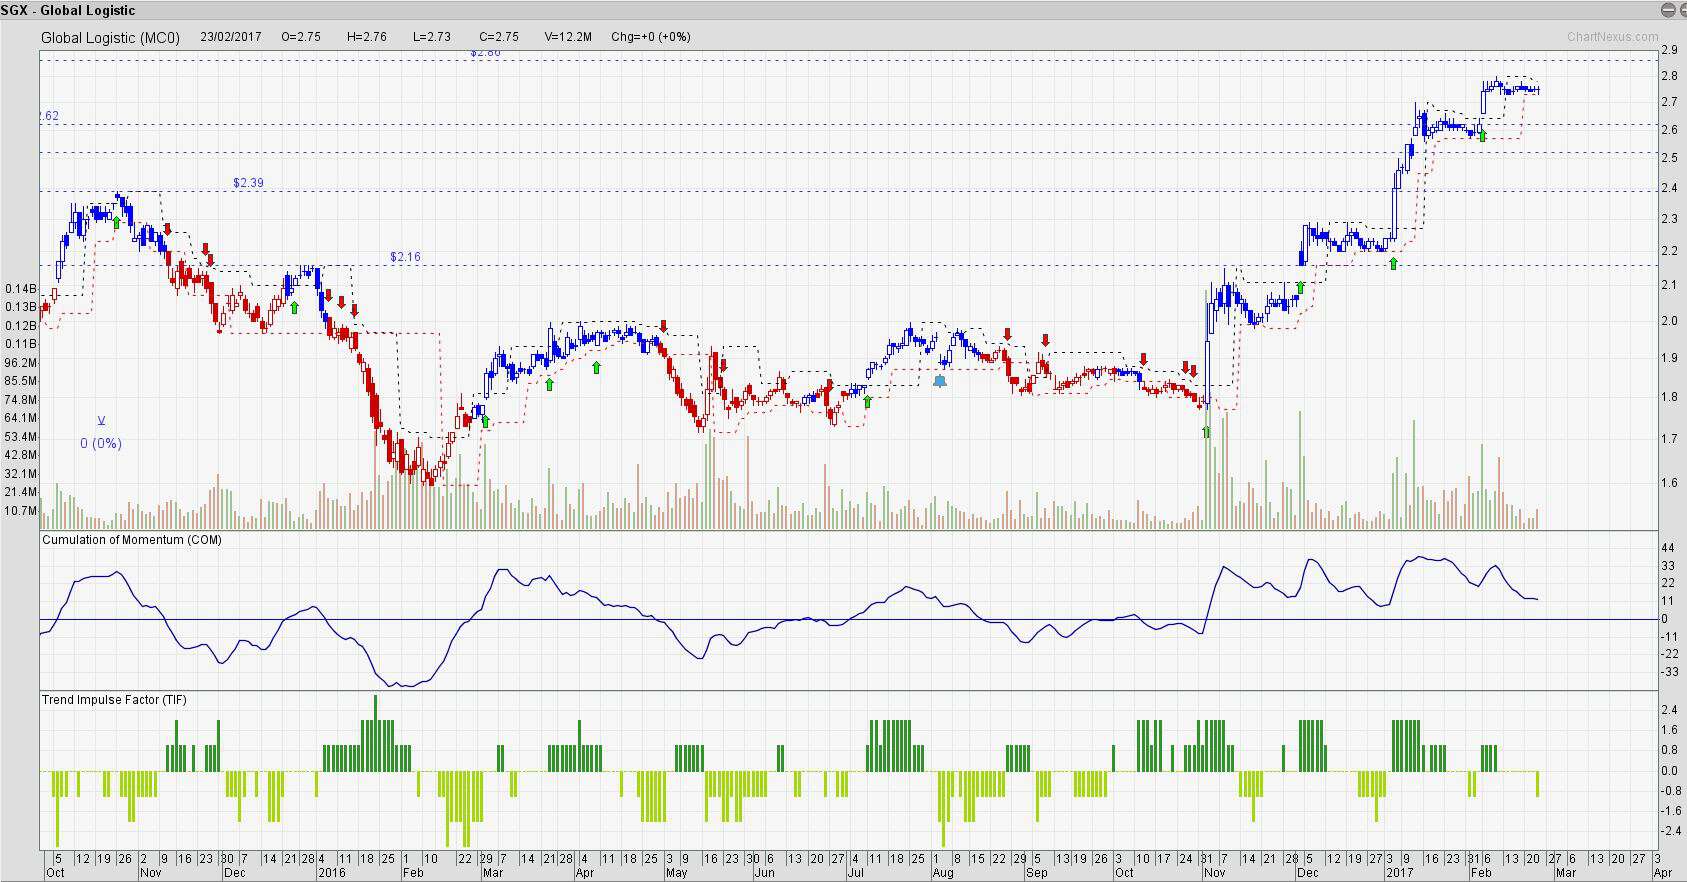Select the 'Trend Impulse Factor (TIF)' panel label
The width and height of the screenshot is (1687, 882).
tap(114, 700)
